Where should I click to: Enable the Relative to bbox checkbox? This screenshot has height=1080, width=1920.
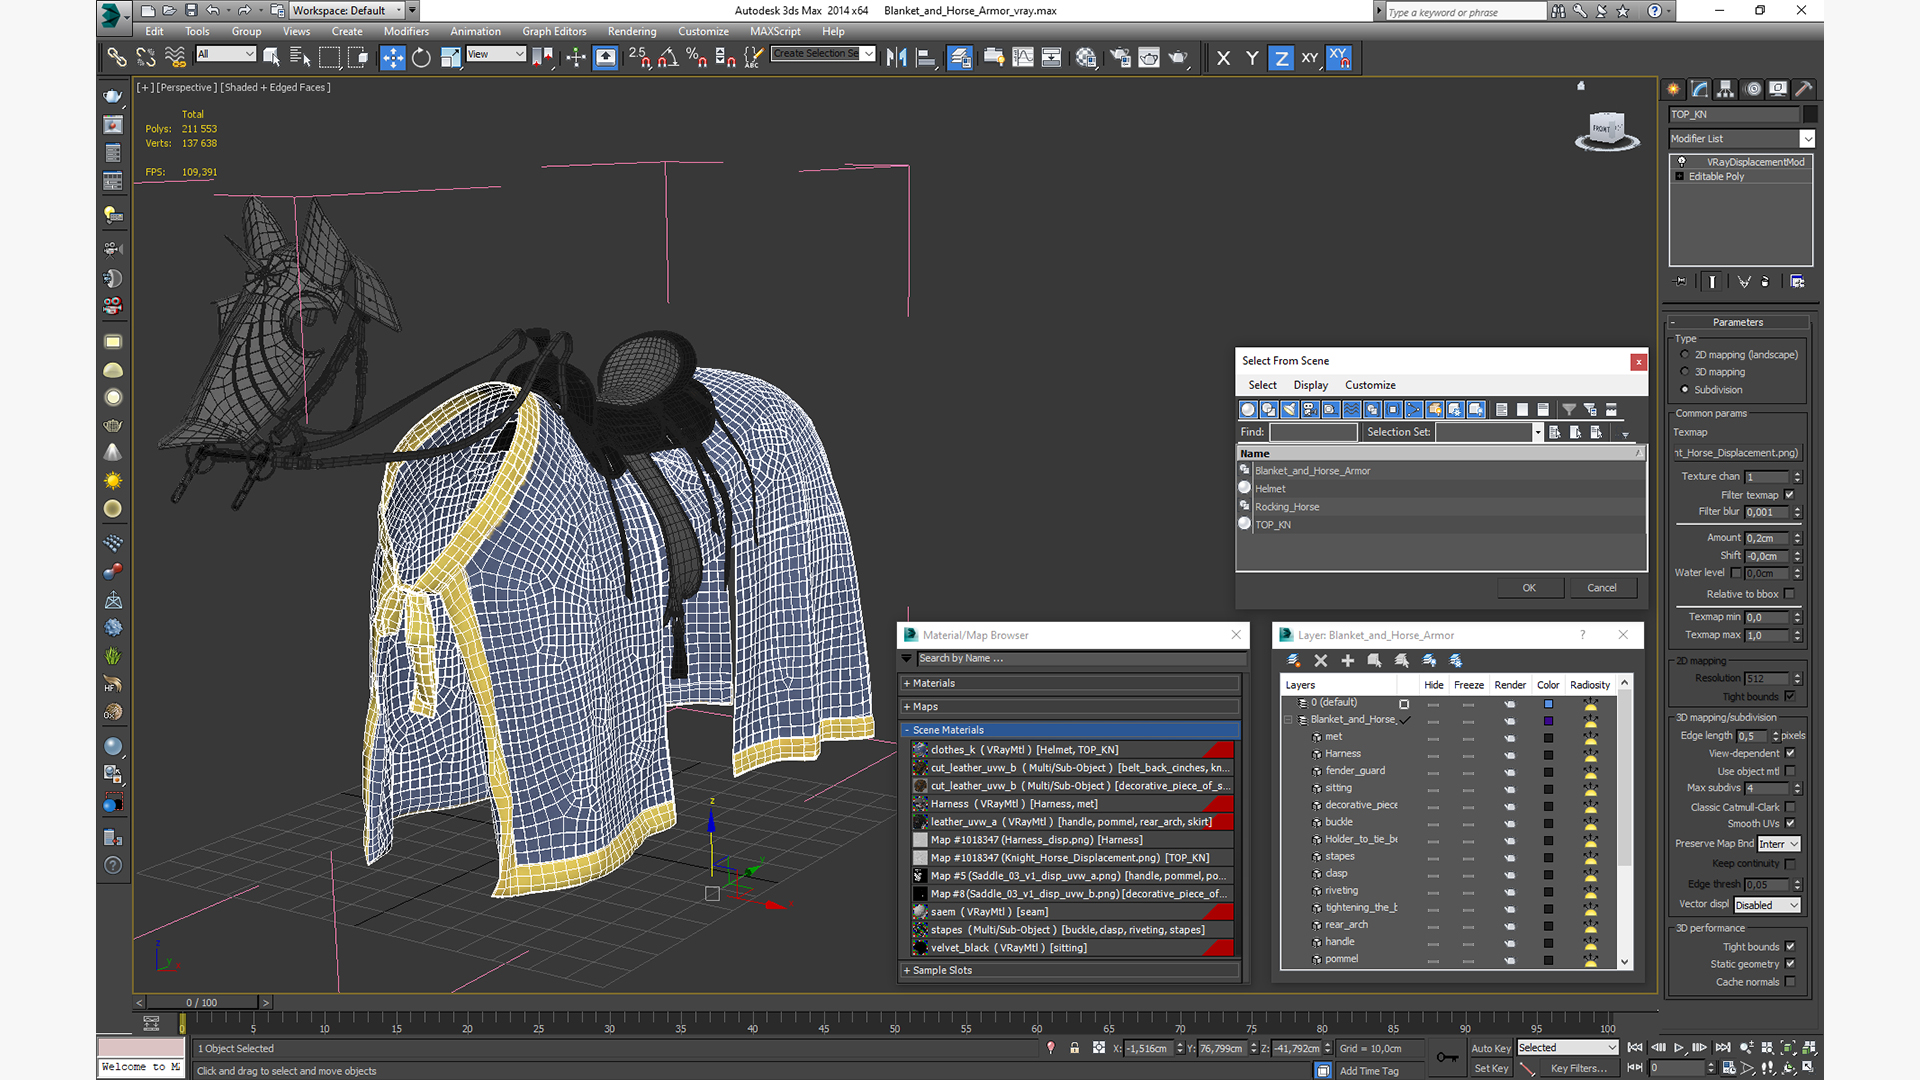(x=1789, y=594)
